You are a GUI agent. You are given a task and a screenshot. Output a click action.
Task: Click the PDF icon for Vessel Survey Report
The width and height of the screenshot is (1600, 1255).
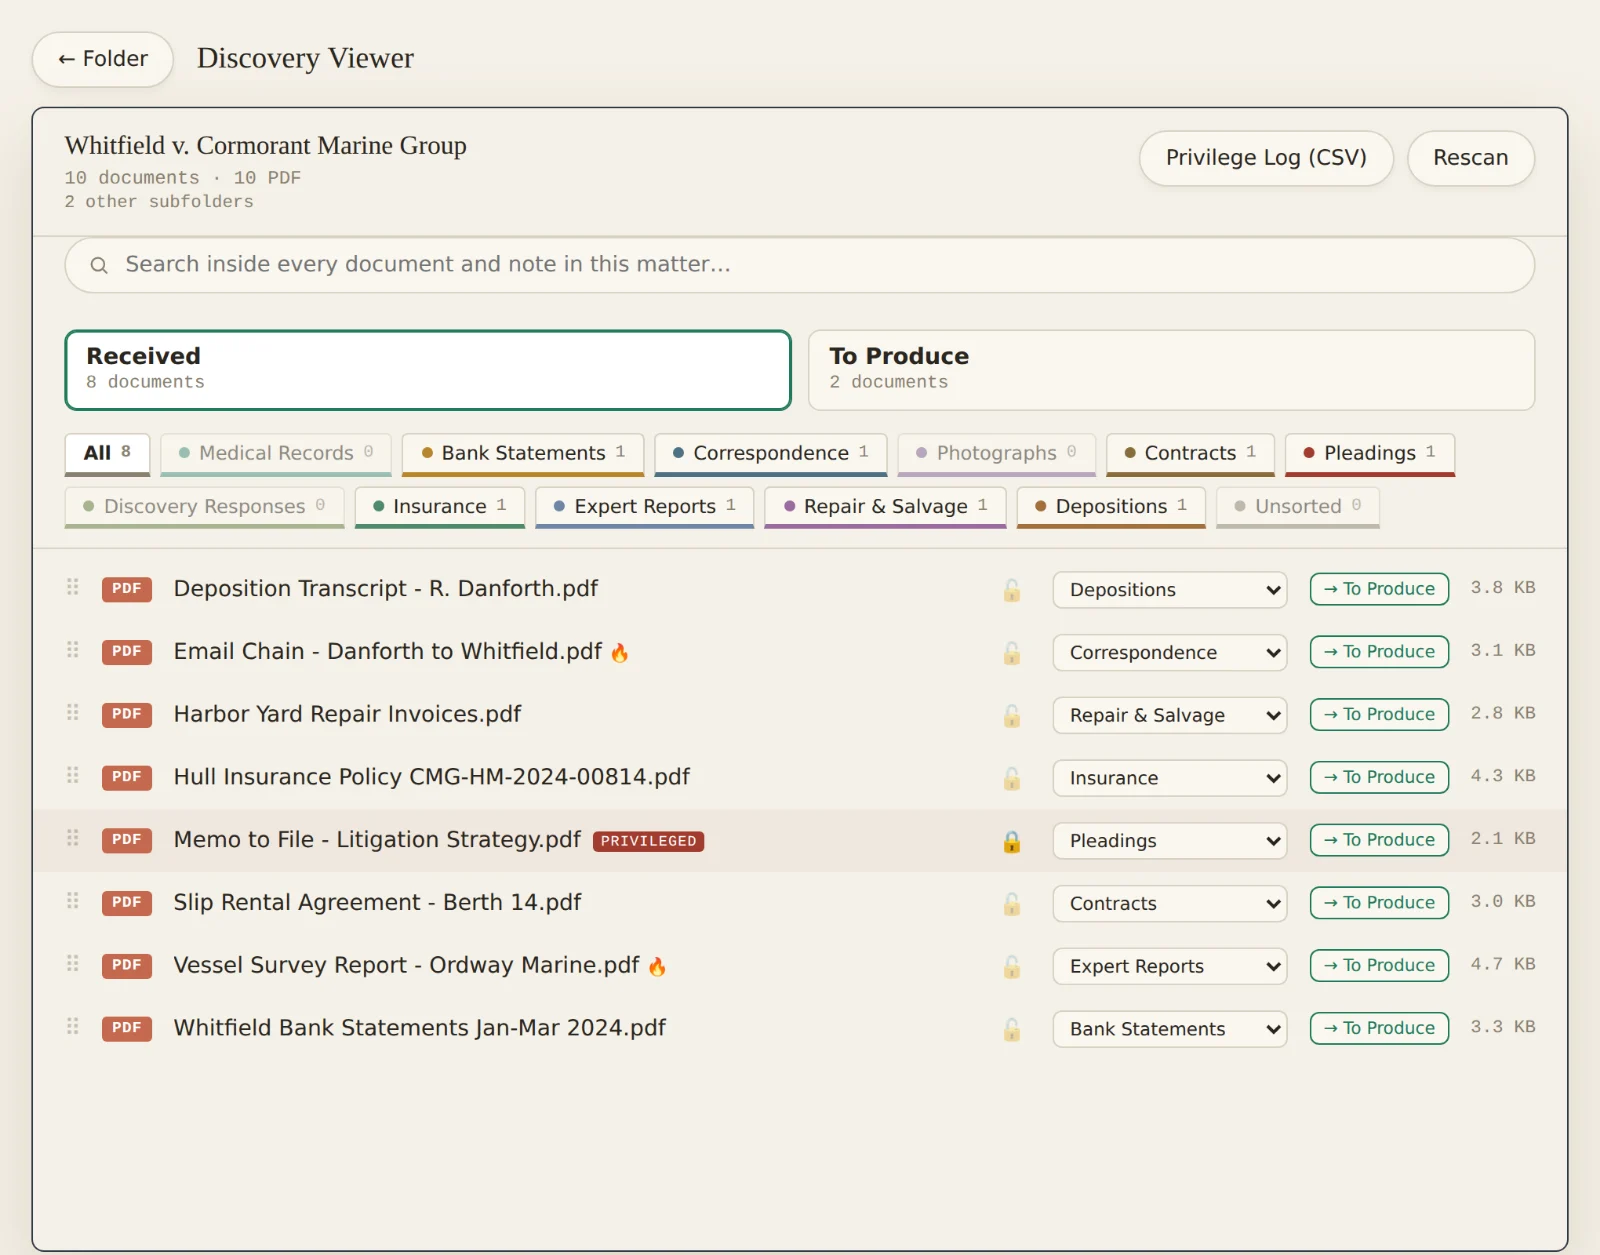(x=127, y=966)
